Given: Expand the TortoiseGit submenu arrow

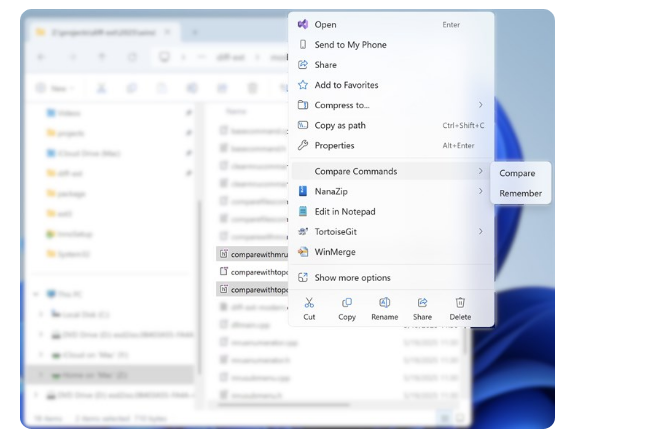Looking at the screenshot, I should coord(480,231).
